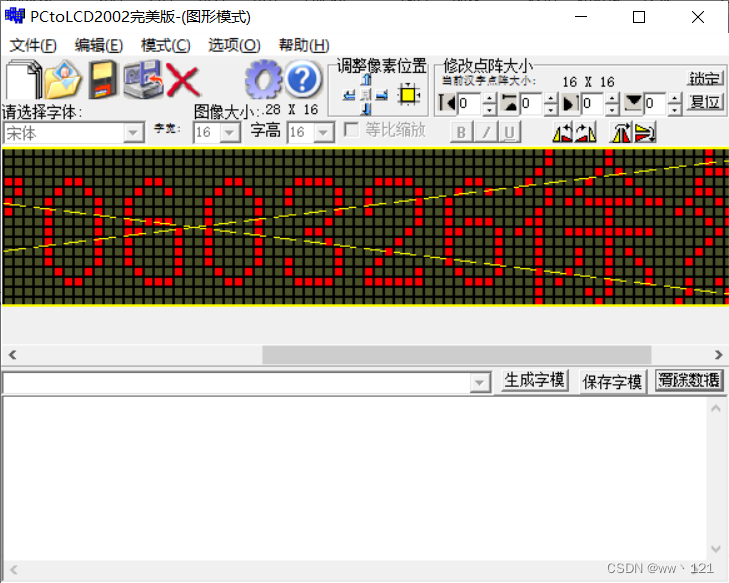This screenshot has width=729, height=583.
Task: Shift pixels right with the right arrow
Action: pos(382,95)
